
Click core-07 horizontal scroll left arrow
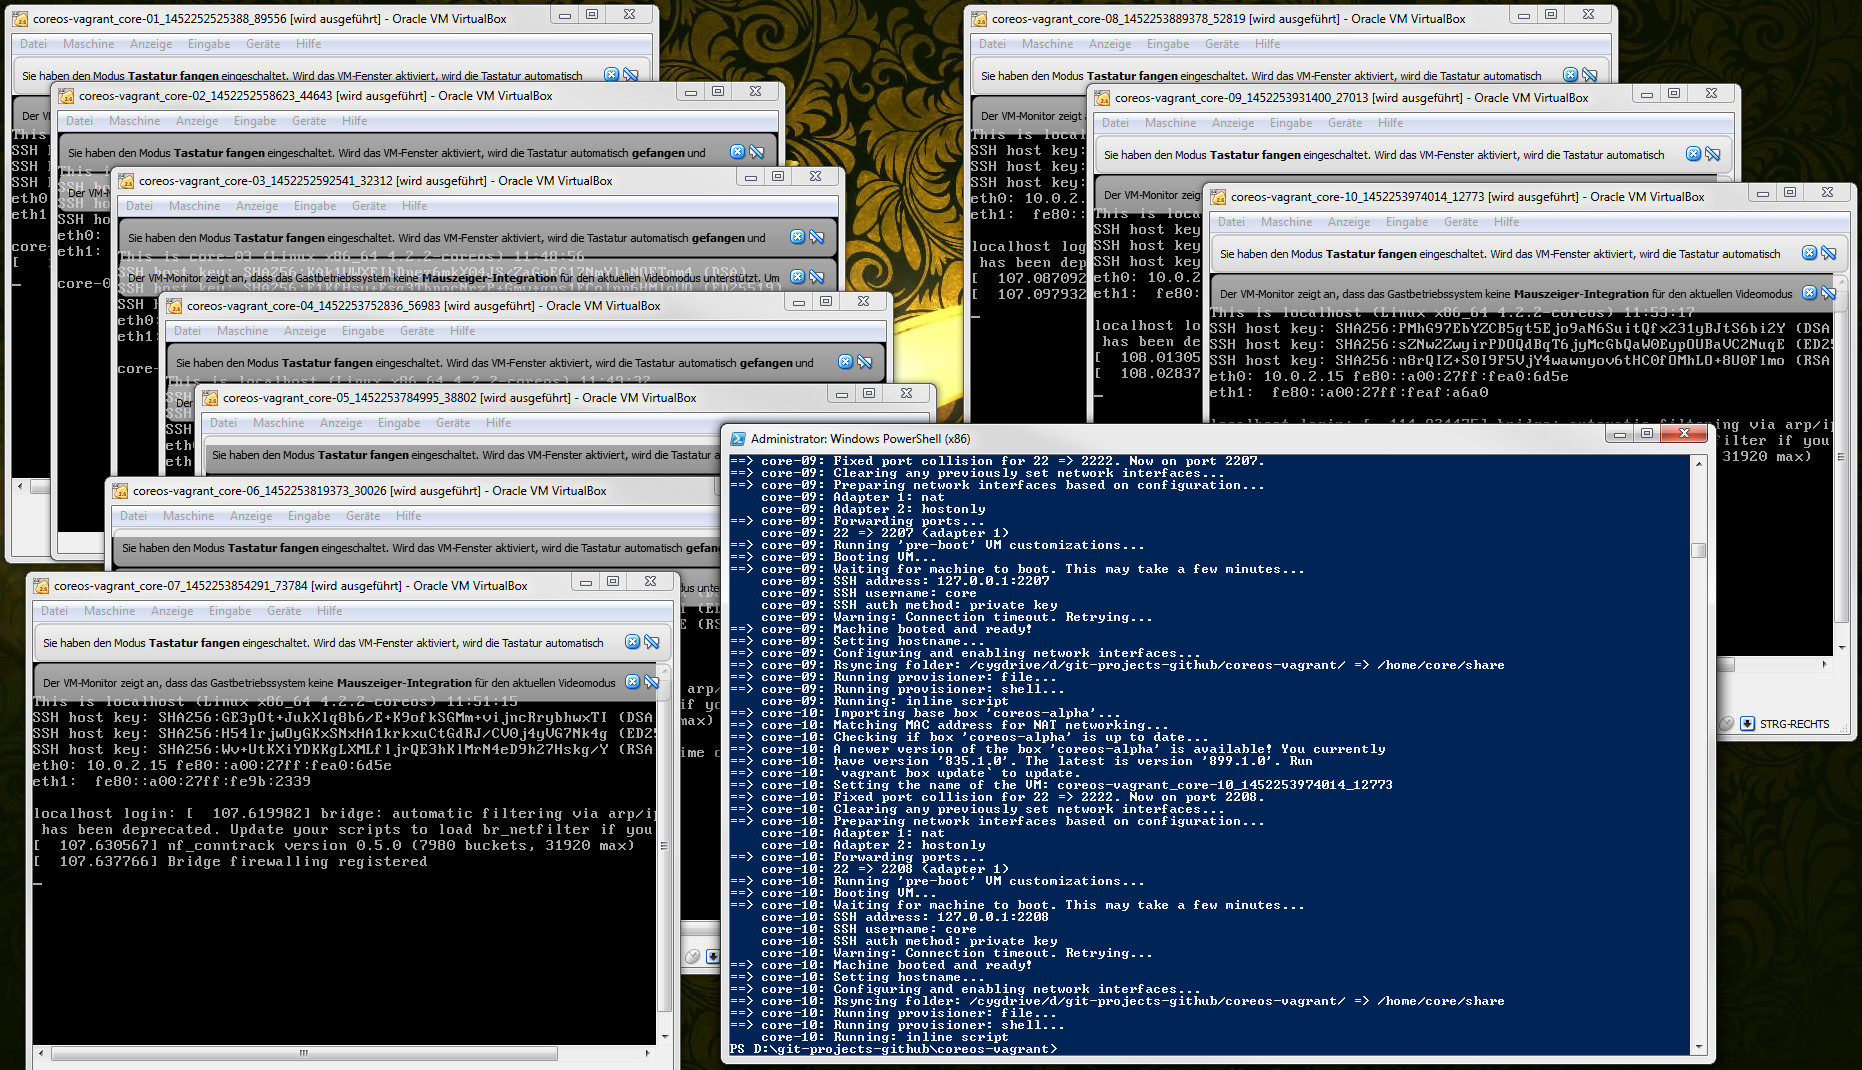pos(41,1053)
